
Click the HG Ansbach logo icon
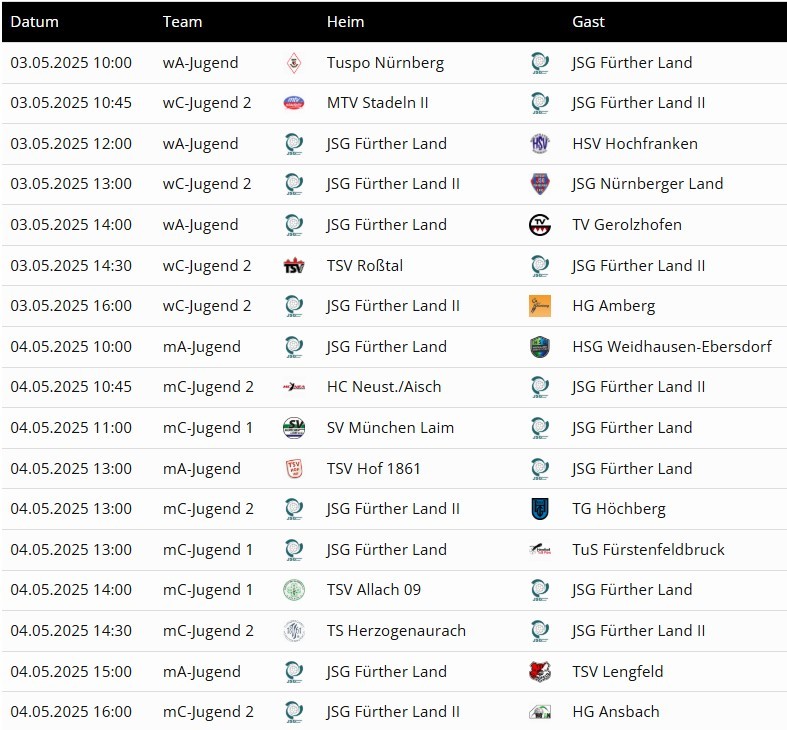point(540,712)
